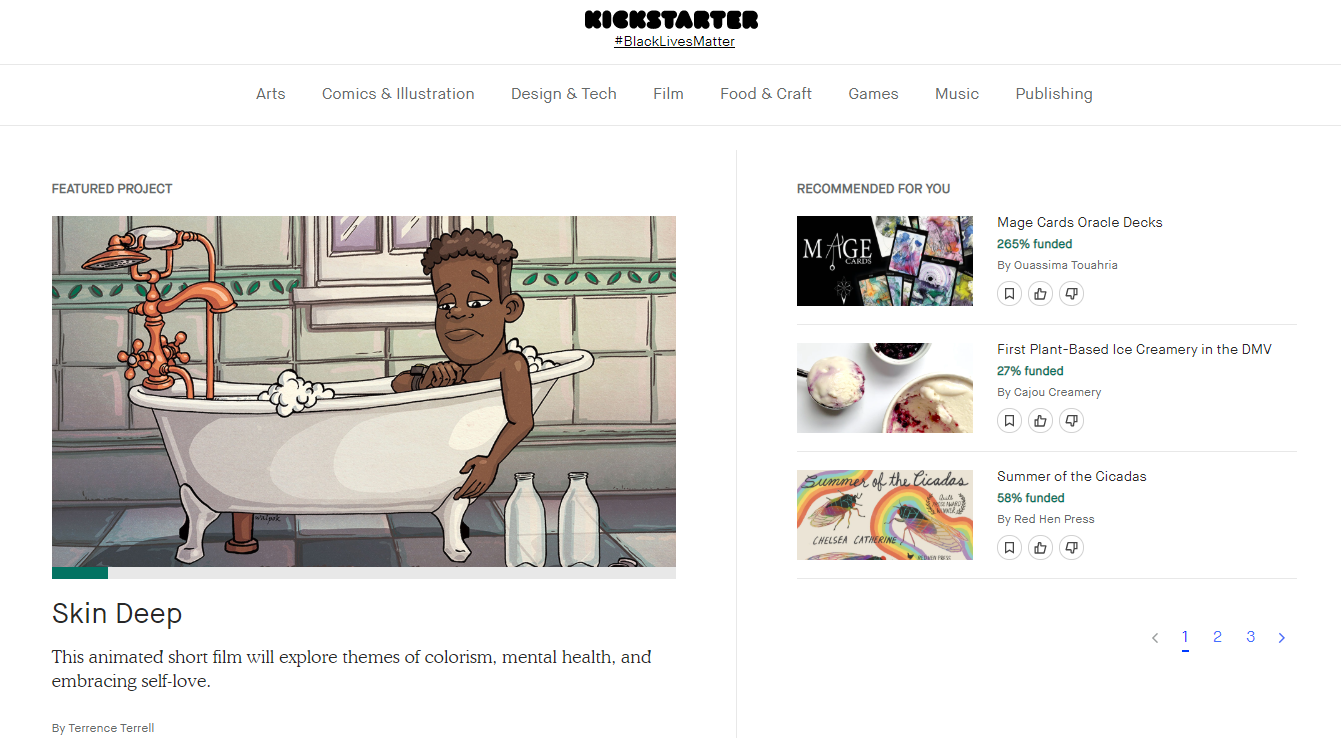Image resolution: width=1341 pixels, height=754 pixels.
Task: Bookmark the Mage Cards Oracle Decks project
Action: (1009, 294)
